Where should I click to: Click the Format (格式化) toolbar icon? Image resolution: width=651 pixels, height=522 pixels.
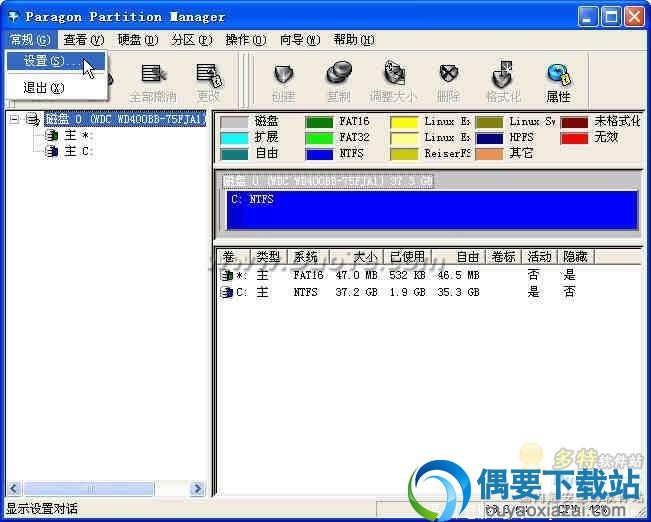pyautogui.click(x=502, y=74)
